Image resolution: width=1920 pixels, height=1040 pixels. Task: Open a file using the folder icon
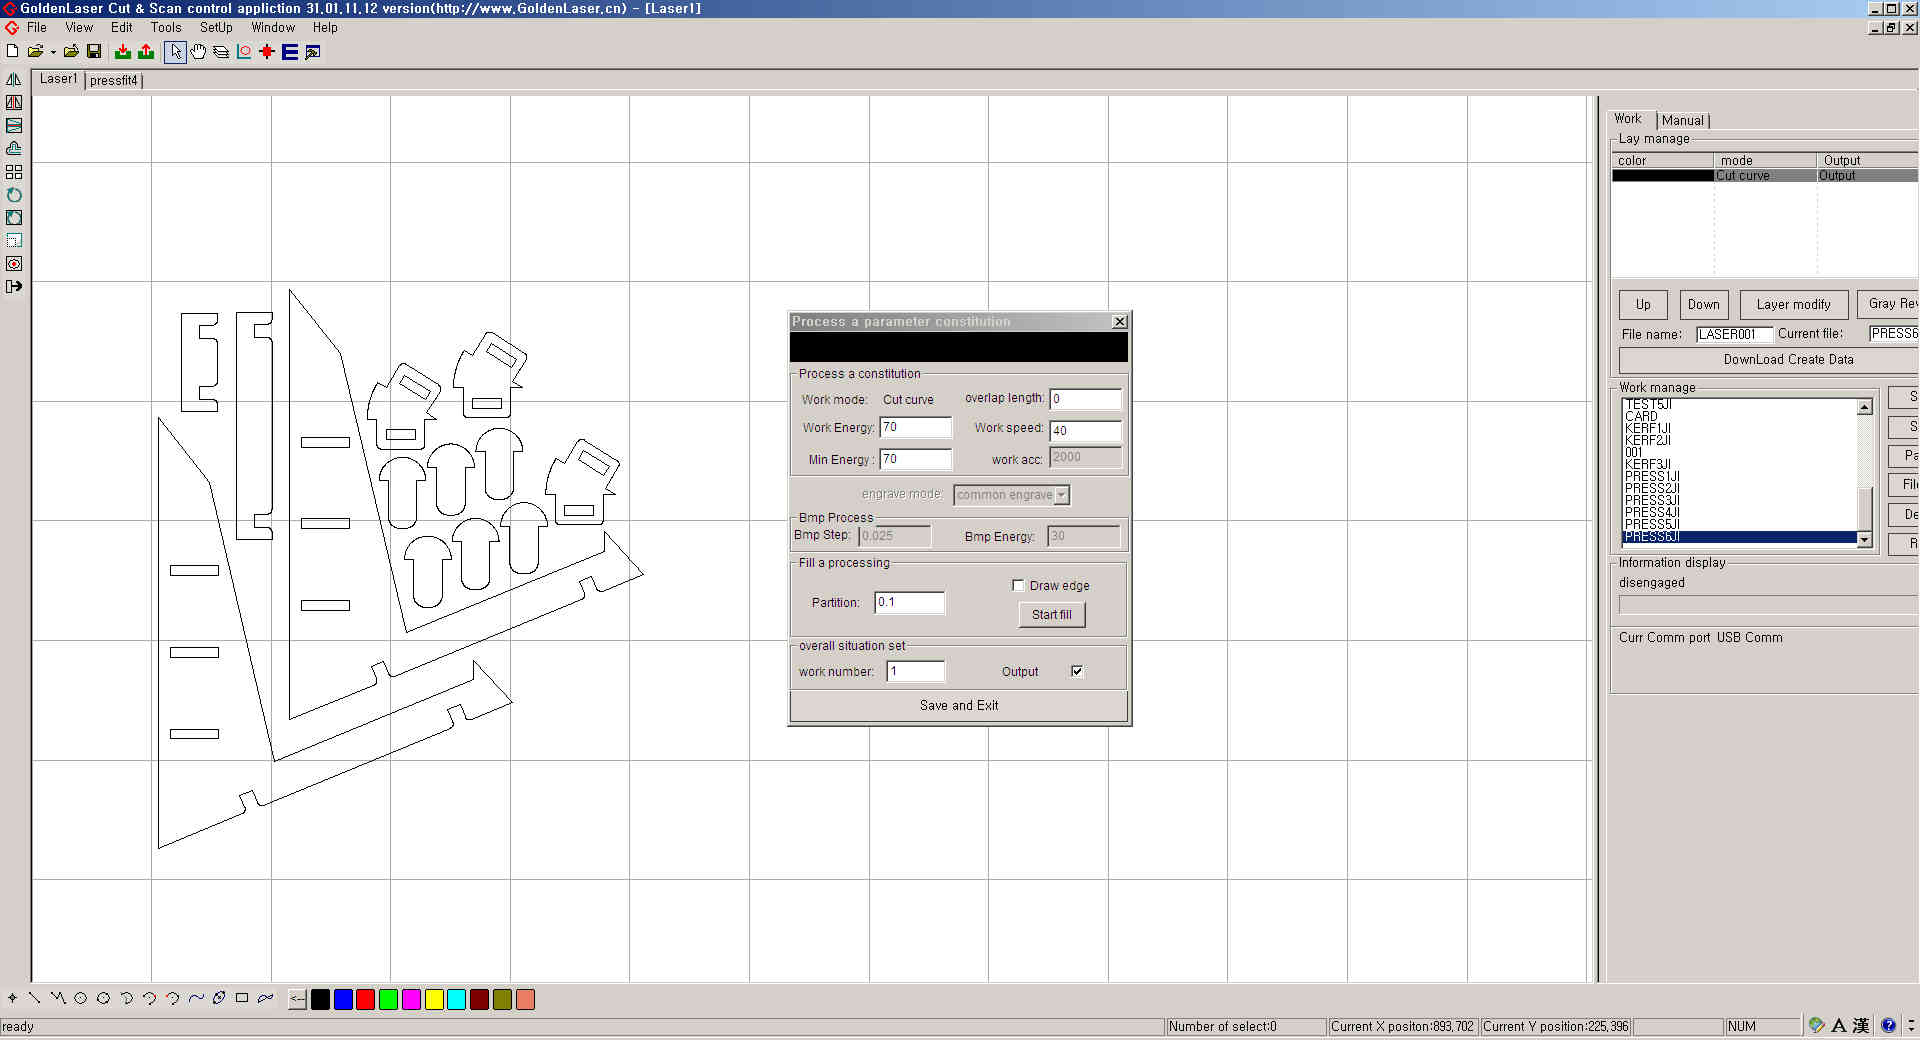(x=35, y=51)
